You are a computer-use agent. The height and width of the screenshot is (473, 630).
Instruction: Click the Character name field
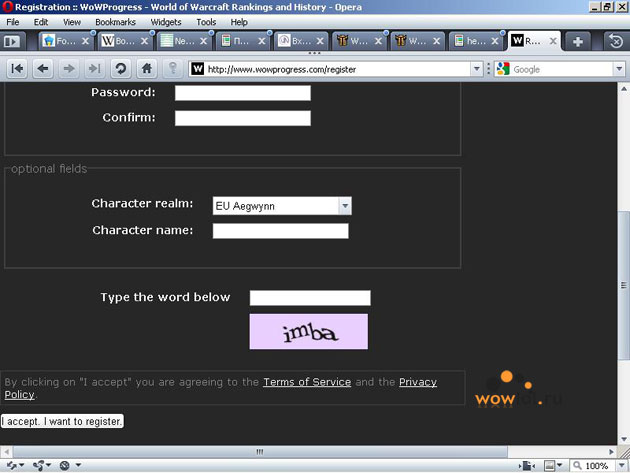tap(280, 231)
